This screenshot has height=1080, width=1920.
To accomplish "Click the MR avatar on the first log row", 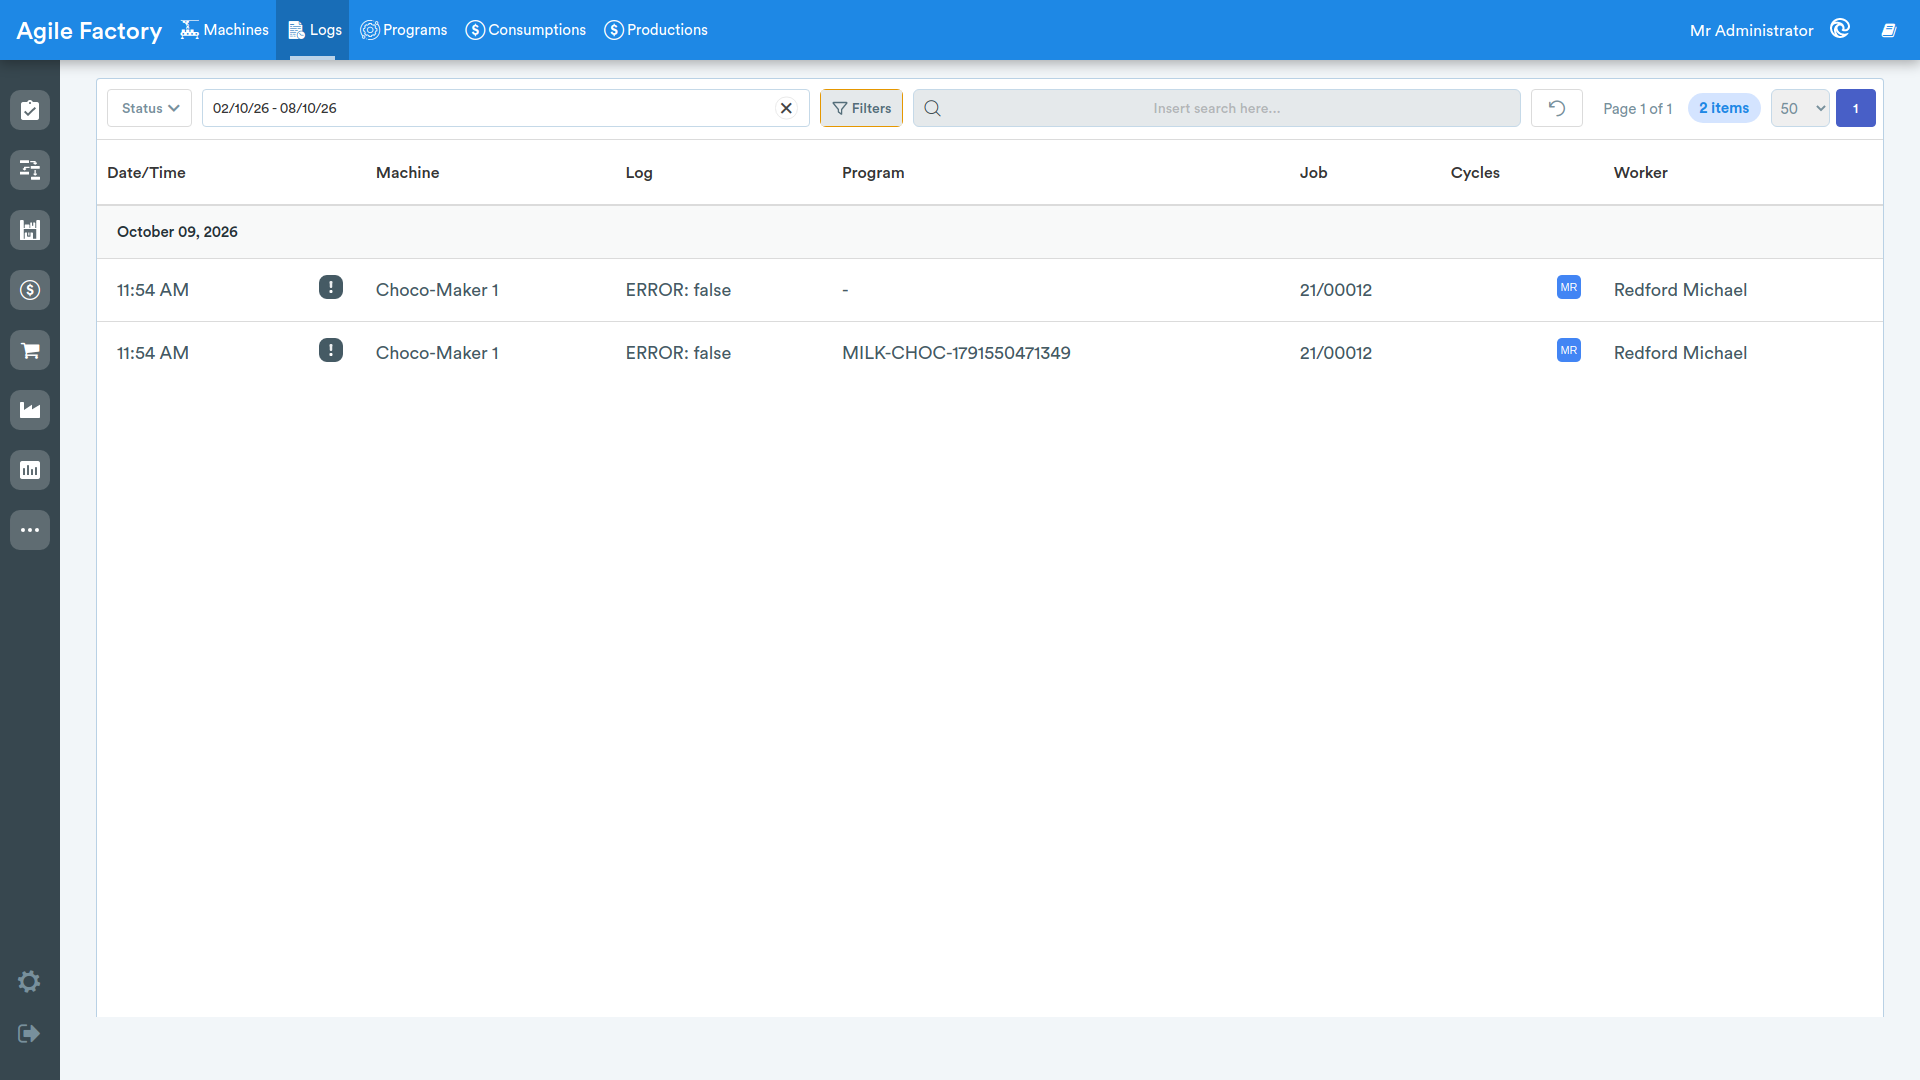I will tap(1569, 287).
